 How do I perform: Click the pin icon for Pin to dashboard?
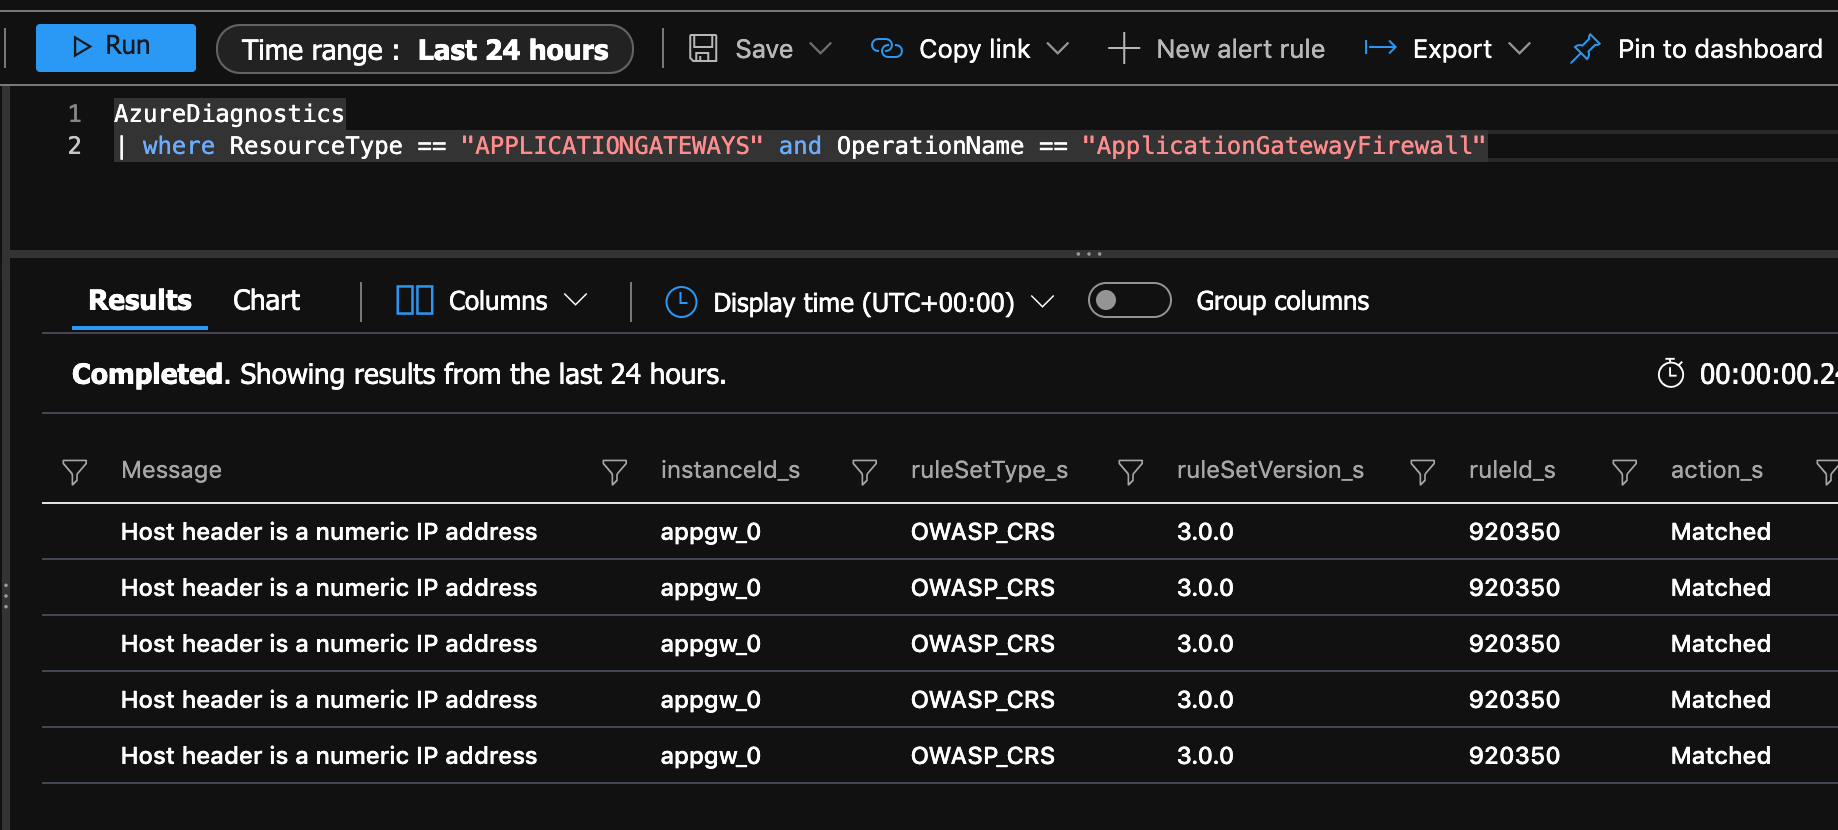(1585, 48)
